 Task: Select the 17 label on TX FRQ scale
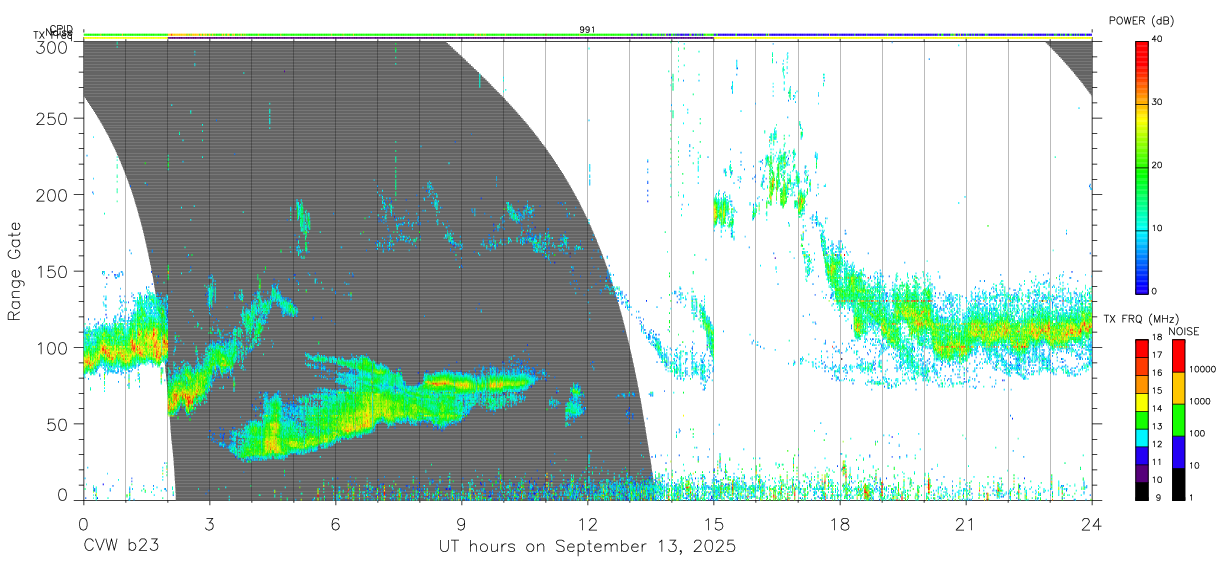[x=1158, y=355]
